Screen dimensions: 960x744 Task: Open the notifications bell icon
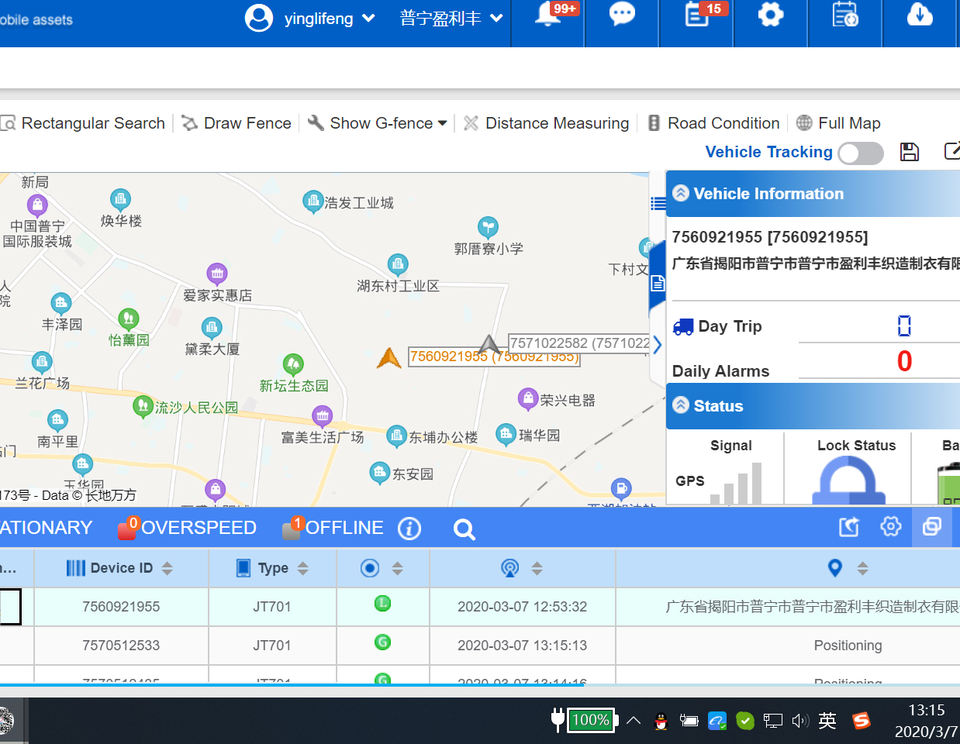click(x=548, y=16)
